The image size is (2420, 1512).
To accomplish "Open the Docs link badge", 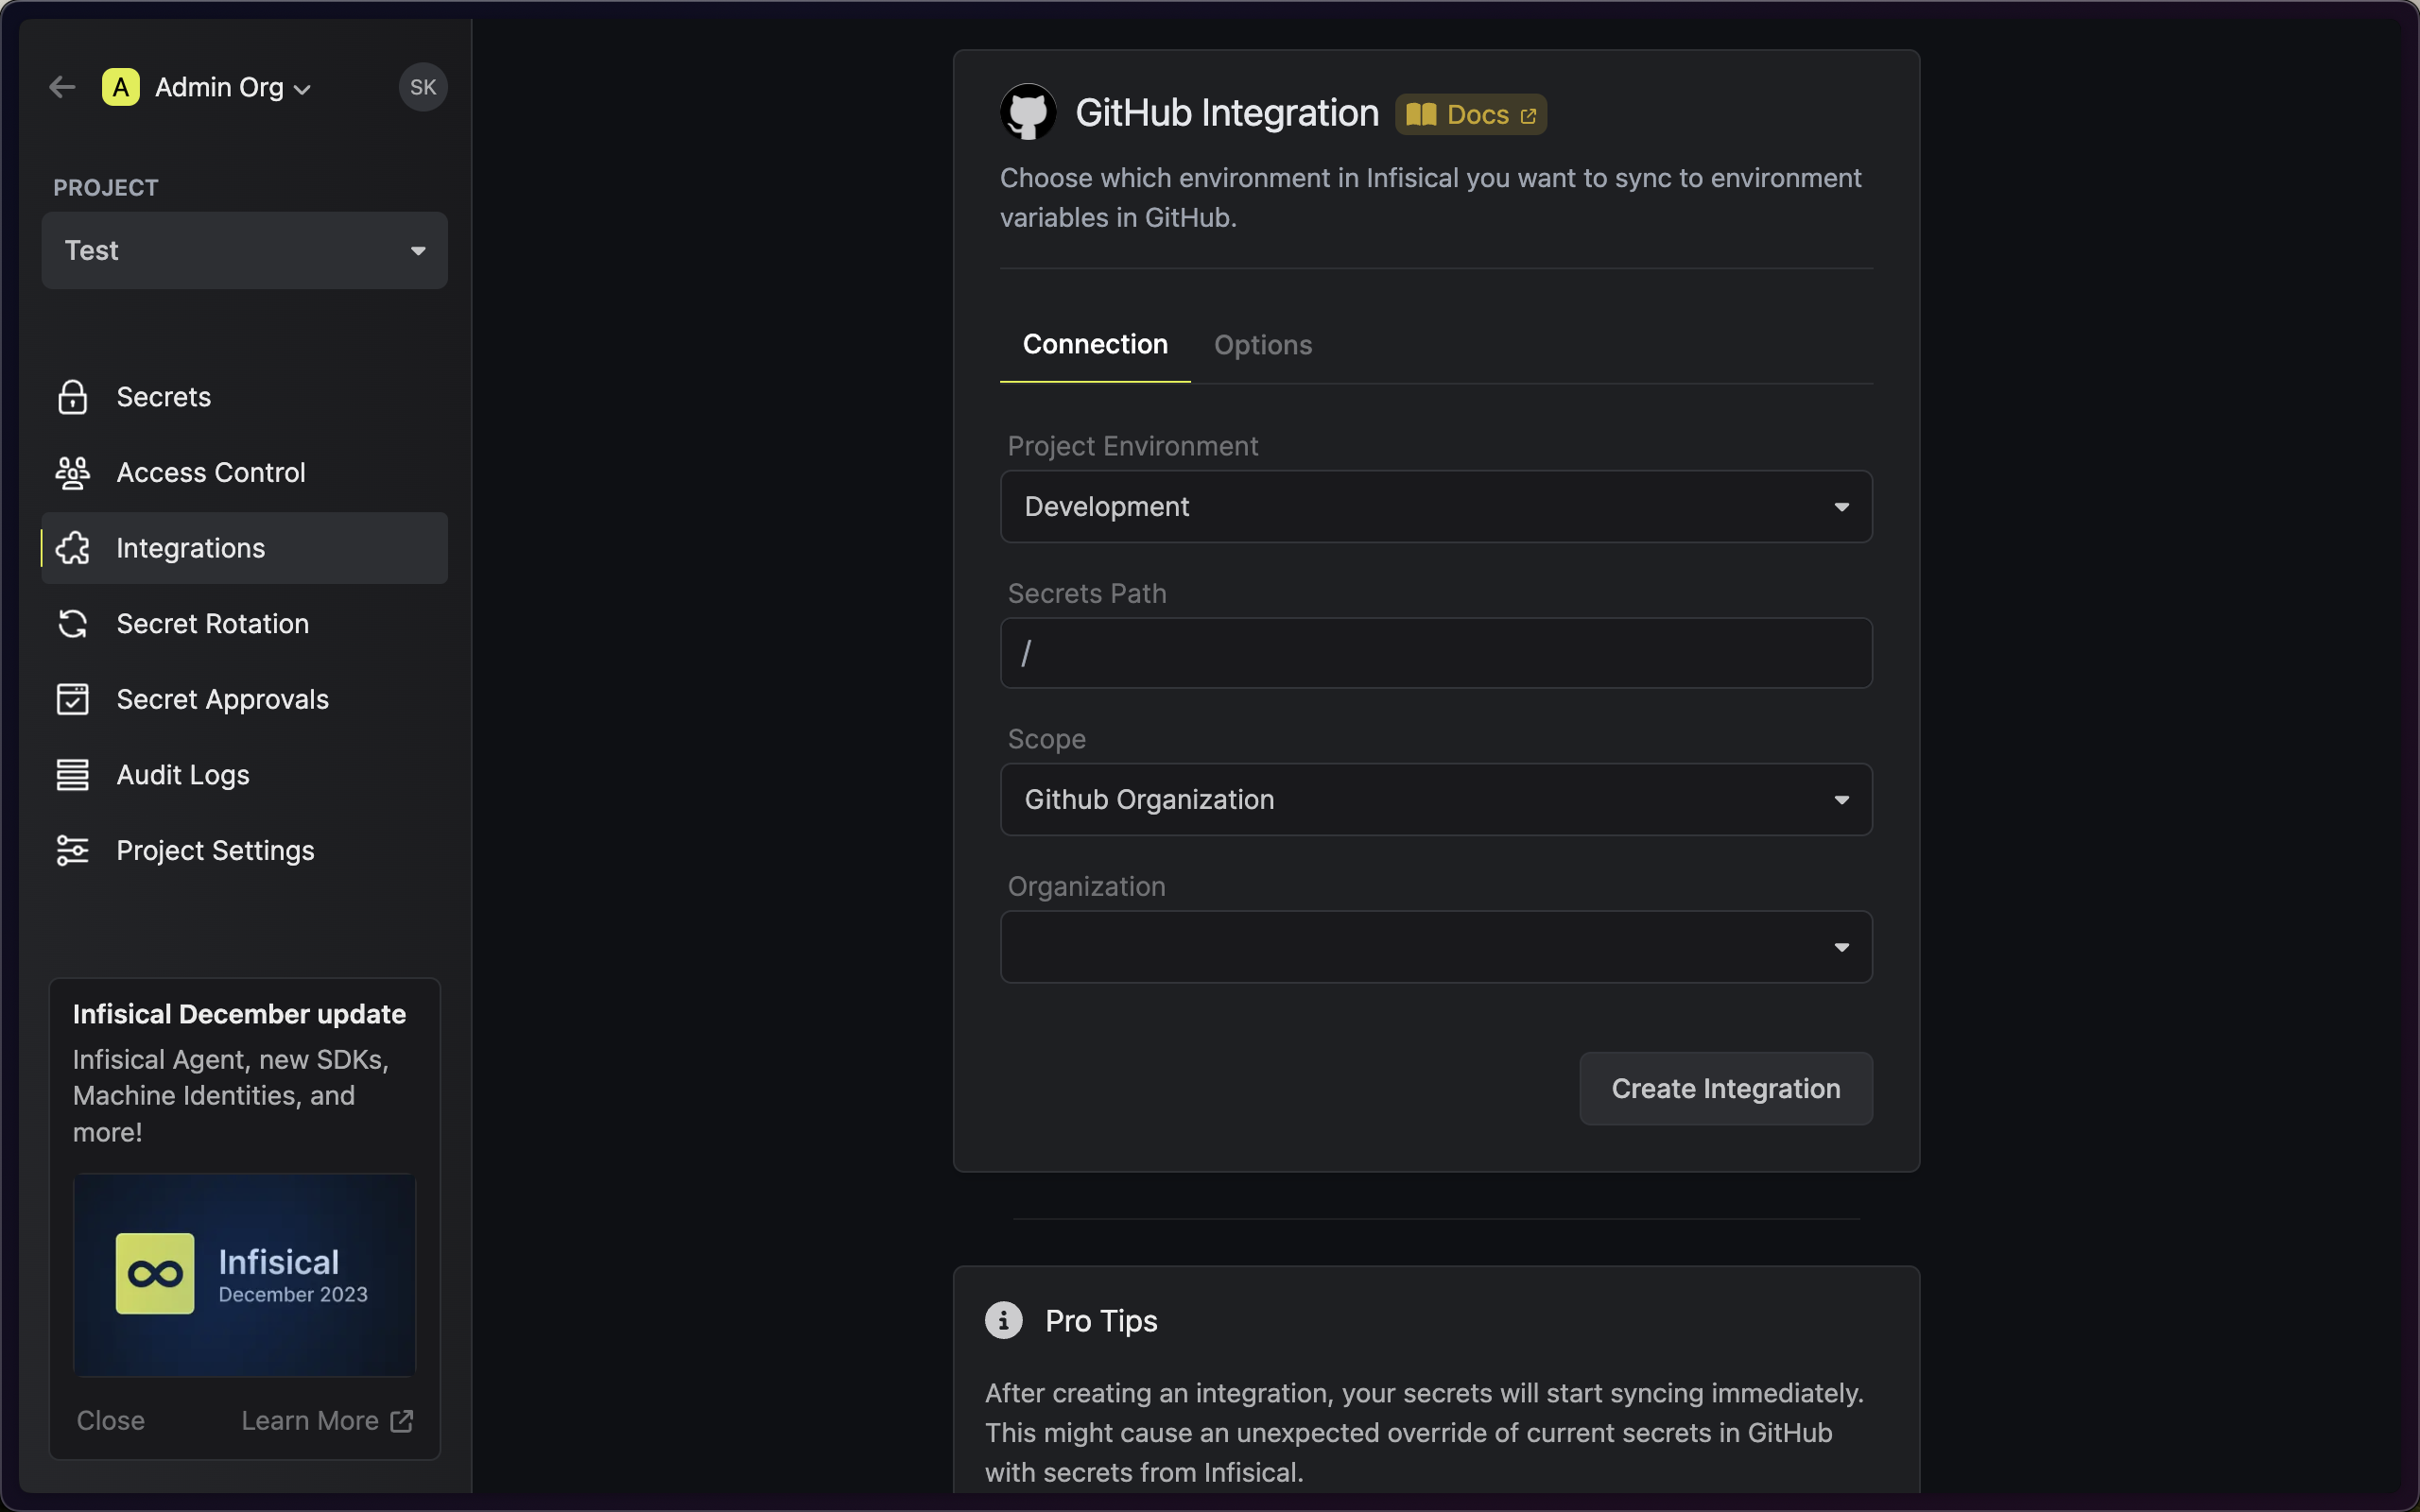I will 1470,114.
